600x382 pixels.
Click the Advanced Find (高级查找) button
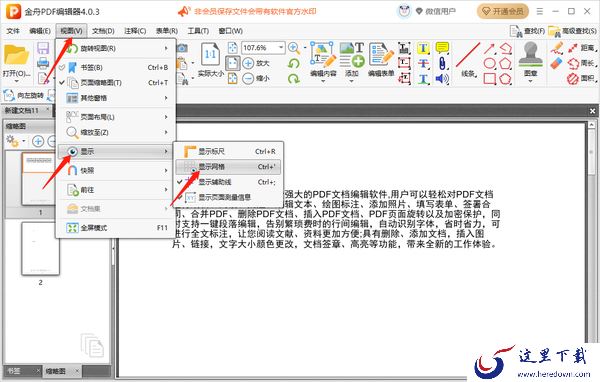click(x=572, y=31)
